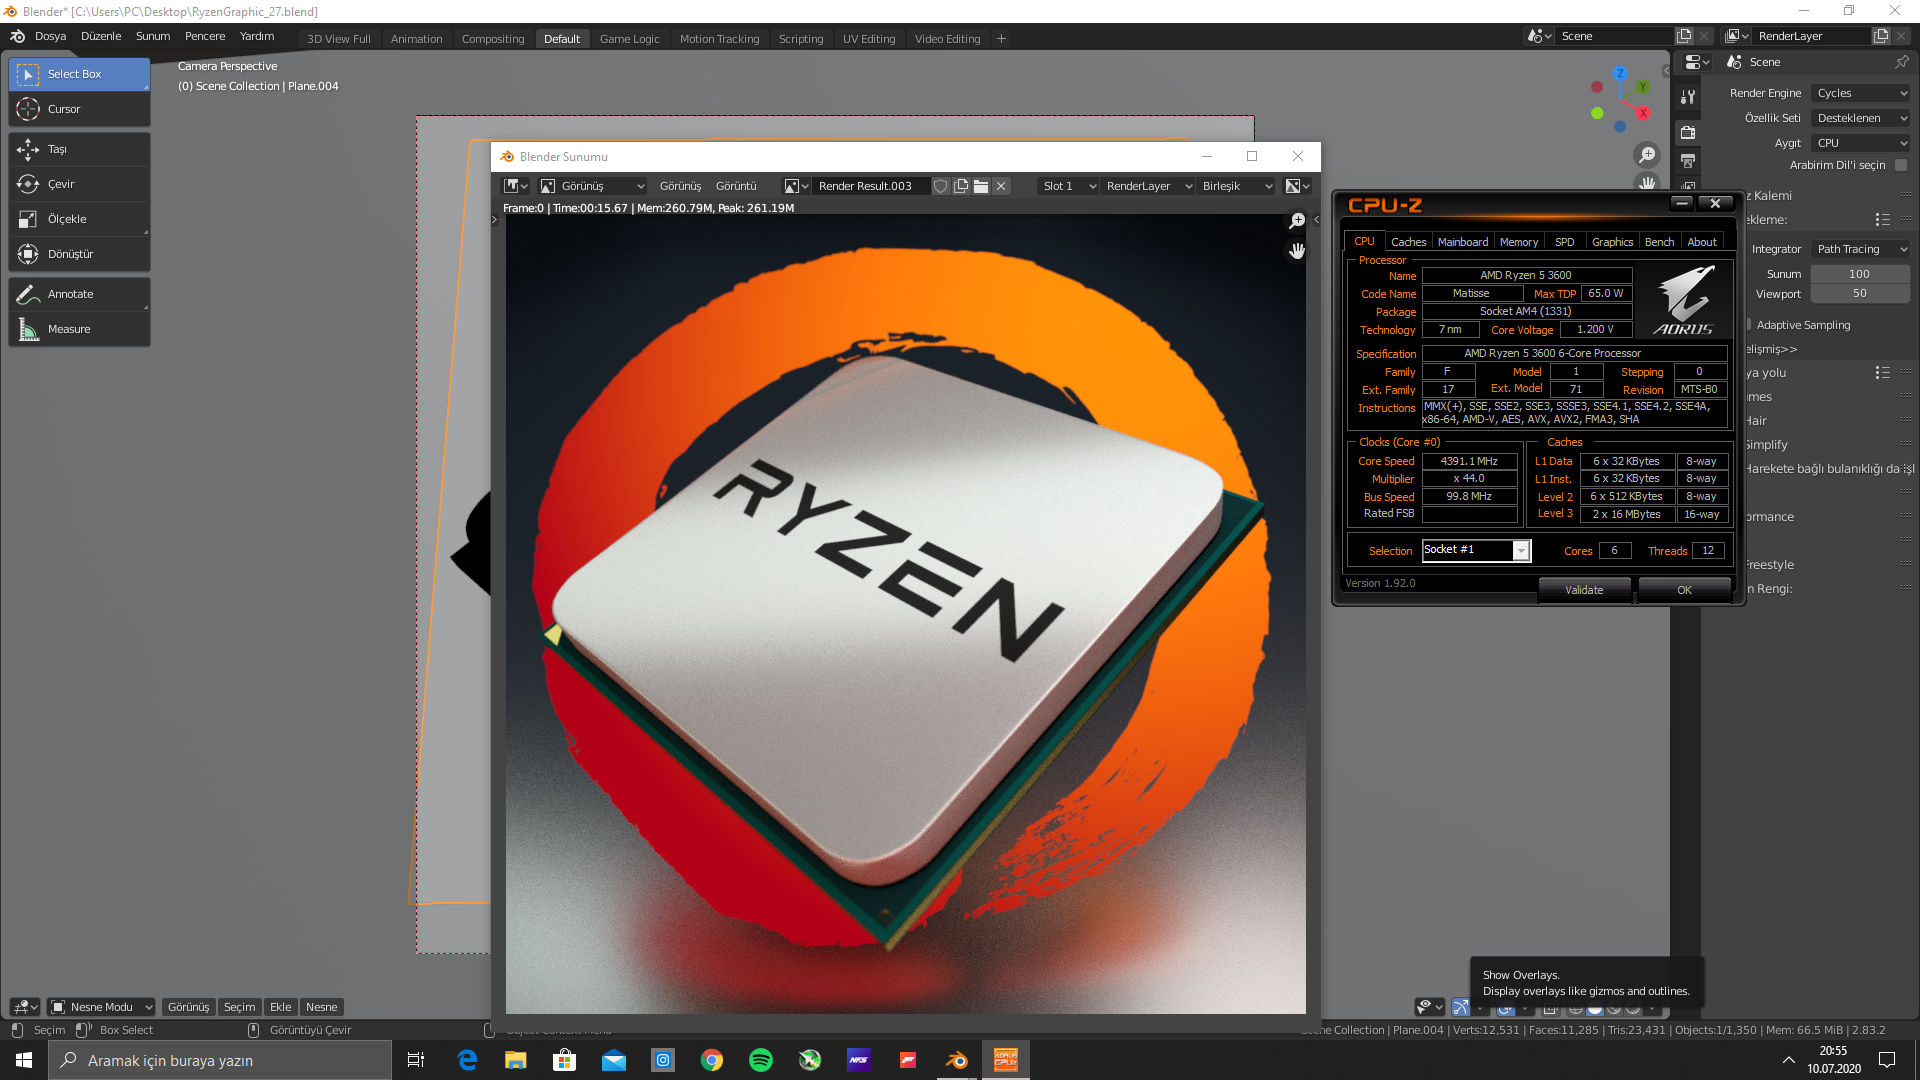Open Render Engine Cycles dropdown
Viewport: 1920px width, 1080px height.
click(1861, 93)
